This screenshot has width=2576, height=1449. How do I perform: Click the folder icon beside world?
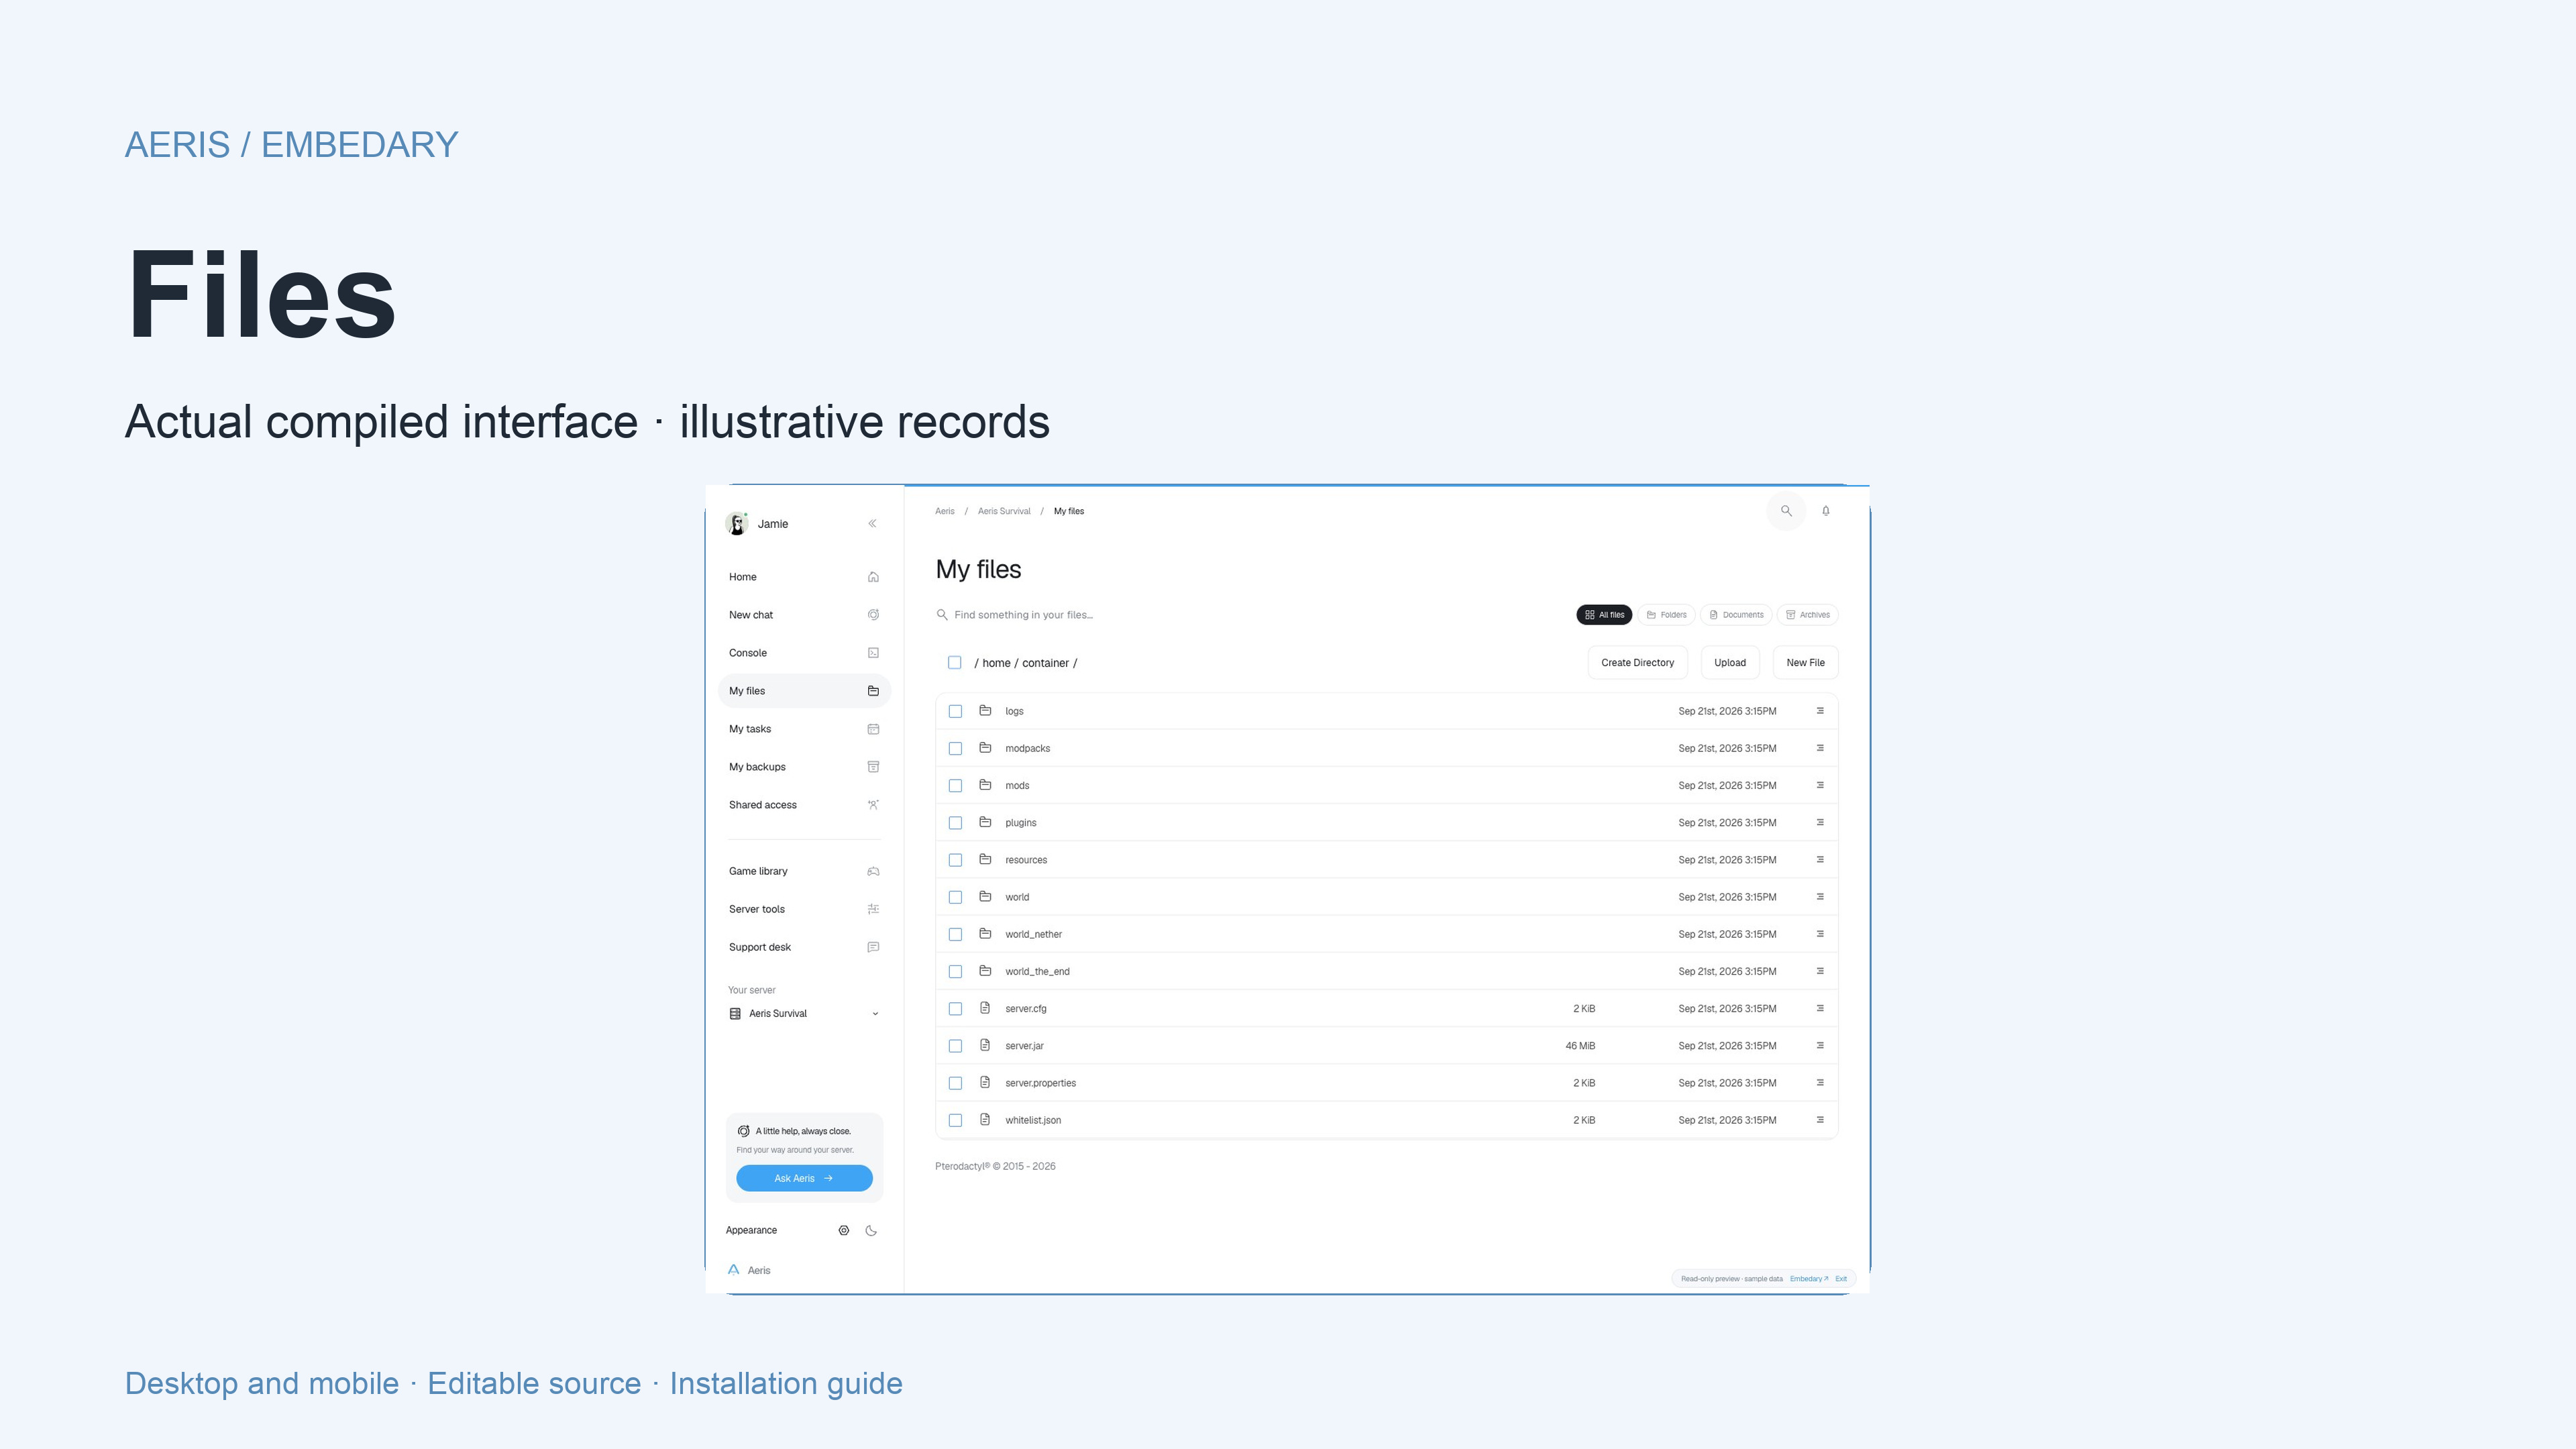click(x=985, y=896)
